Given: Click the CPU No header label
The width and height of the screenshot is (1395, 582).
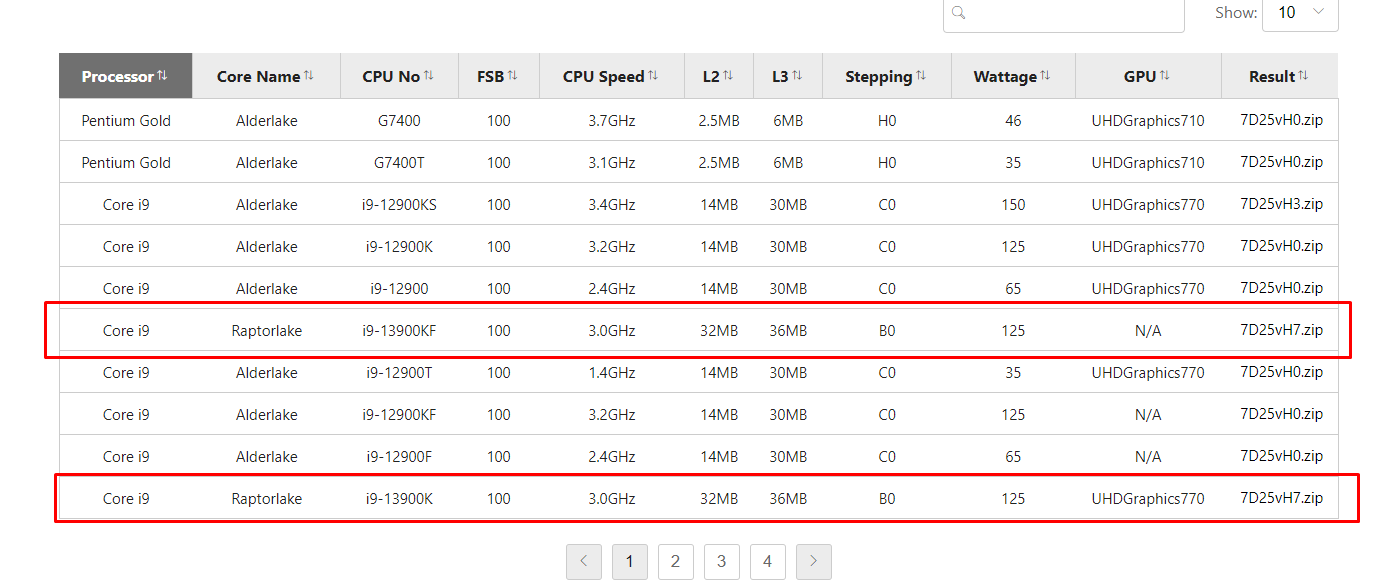Looking at the screenshot, I should (392, 77).
